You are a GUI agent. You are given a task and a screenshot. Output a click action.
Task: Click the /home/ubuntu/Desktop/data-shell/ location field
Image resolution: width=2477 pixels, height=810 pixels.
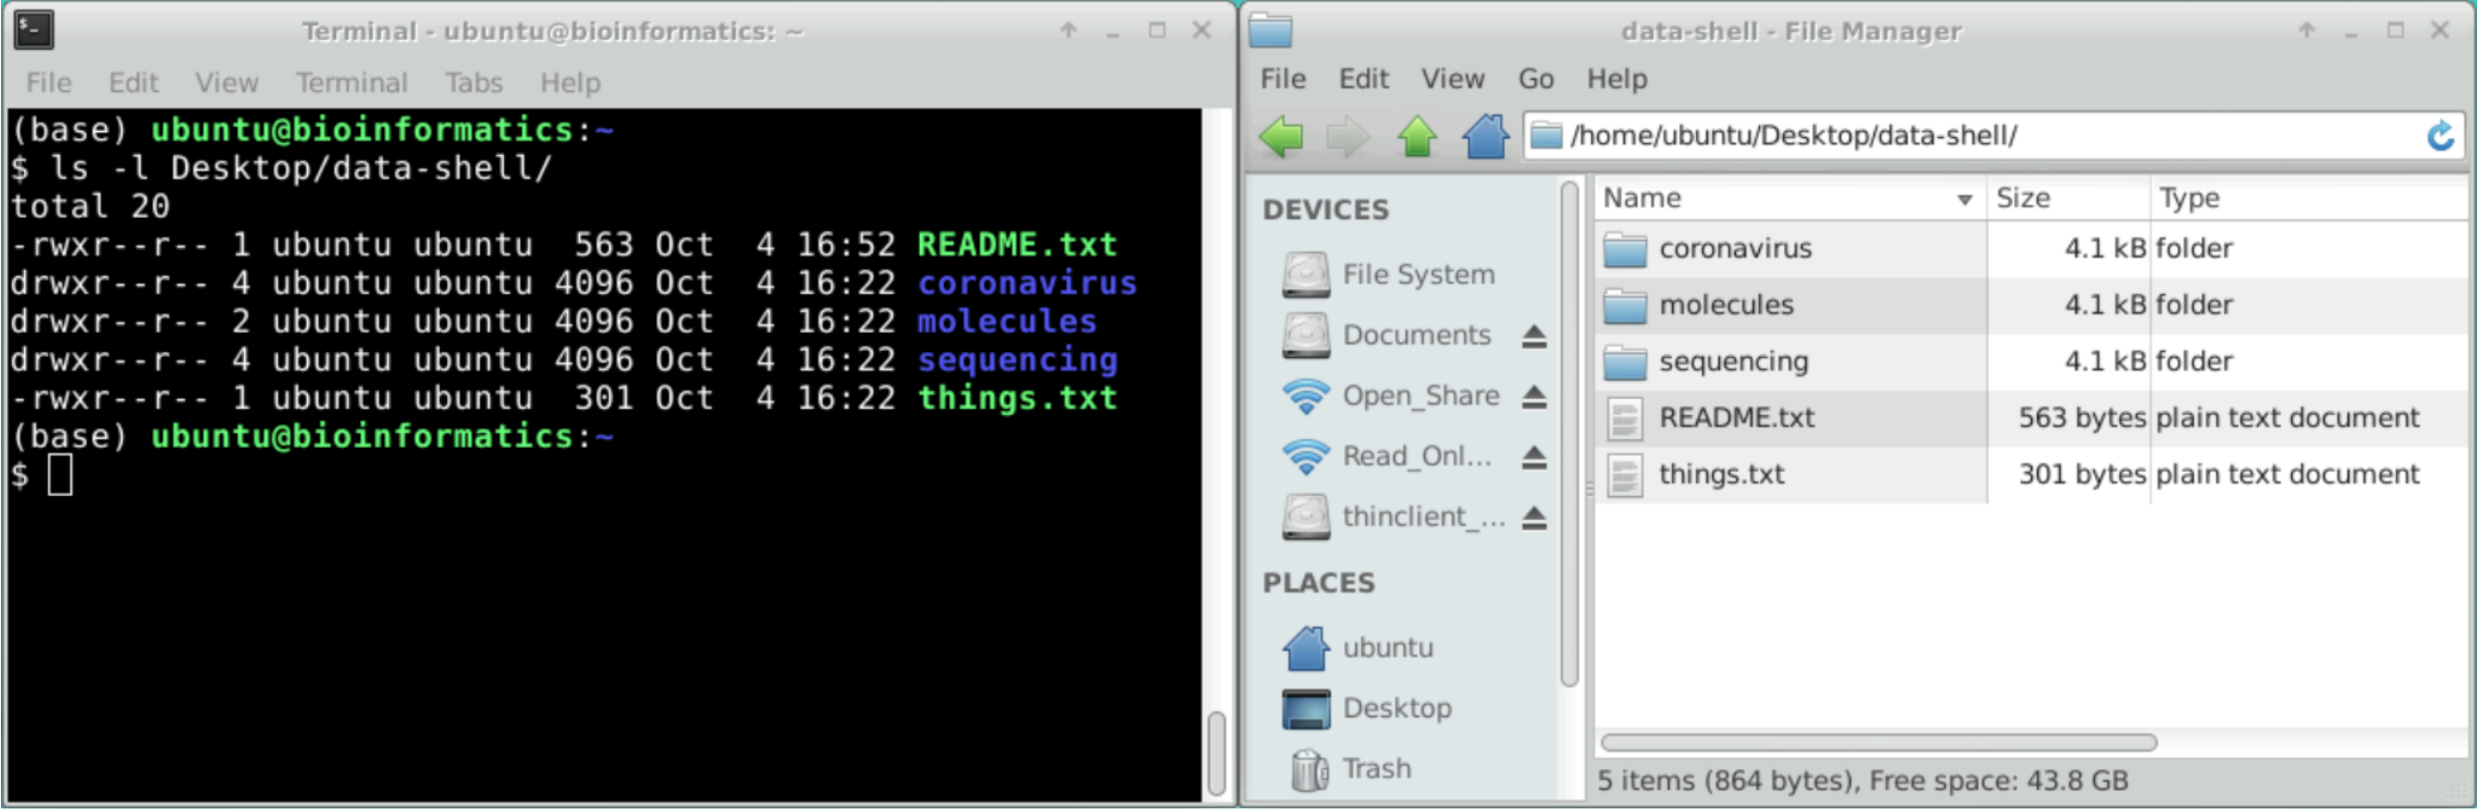1993,135
